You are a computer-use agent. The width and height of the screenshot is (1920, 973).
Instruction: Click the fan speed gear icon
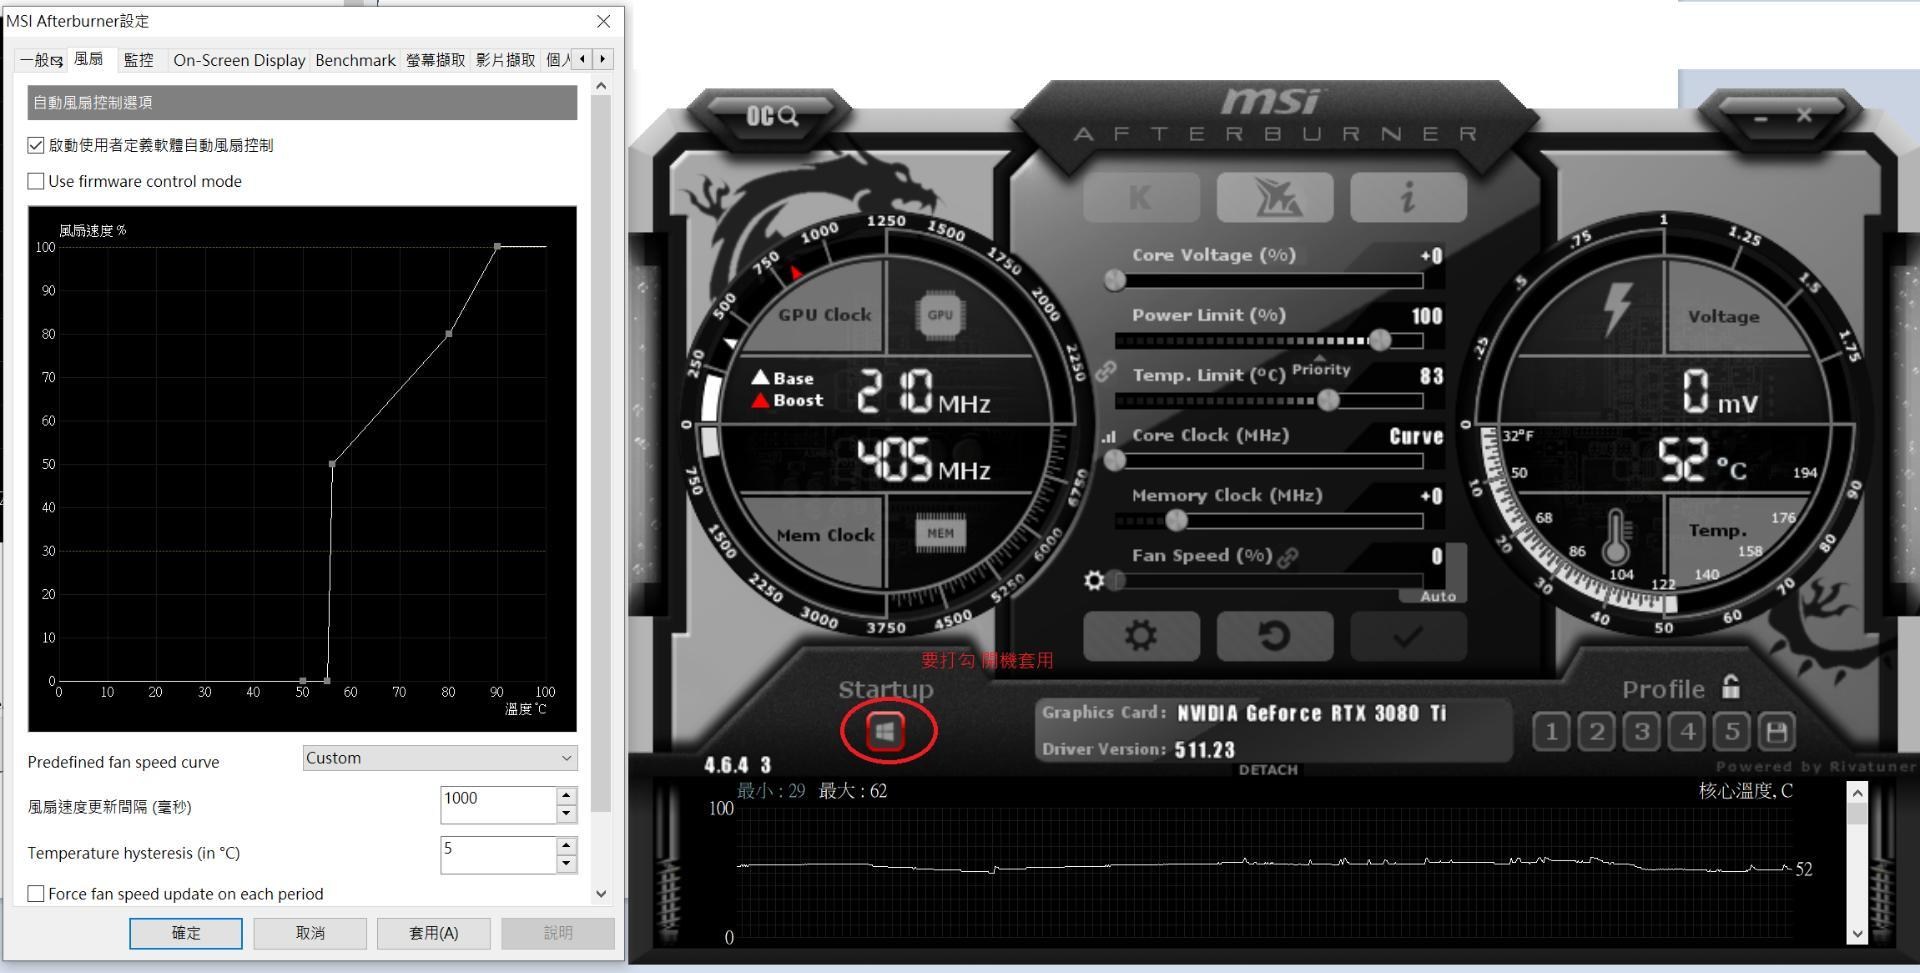coord(1094,580)
